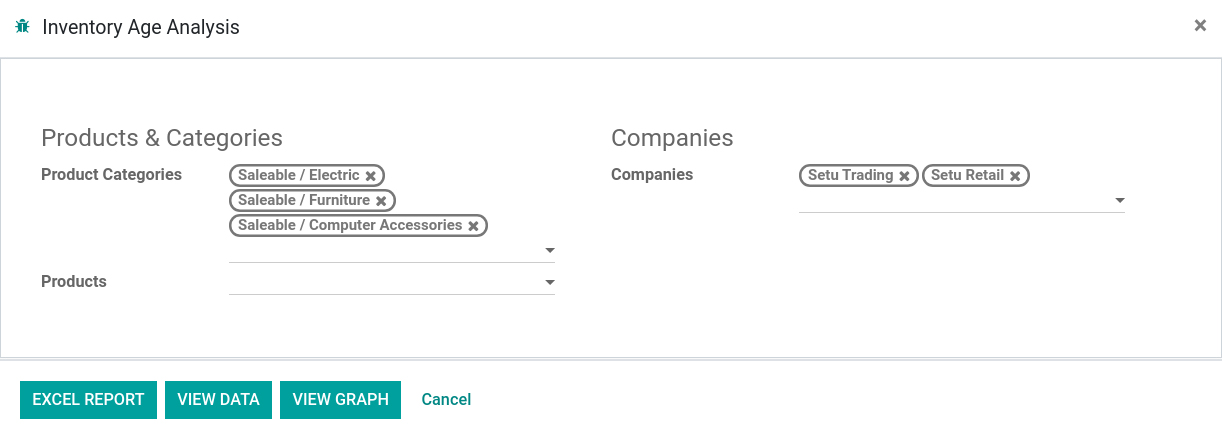Viewport: 1222px width, 444px height.
Task: Remove the Saleable / Electric category tag
Action: tap(371, 176)
